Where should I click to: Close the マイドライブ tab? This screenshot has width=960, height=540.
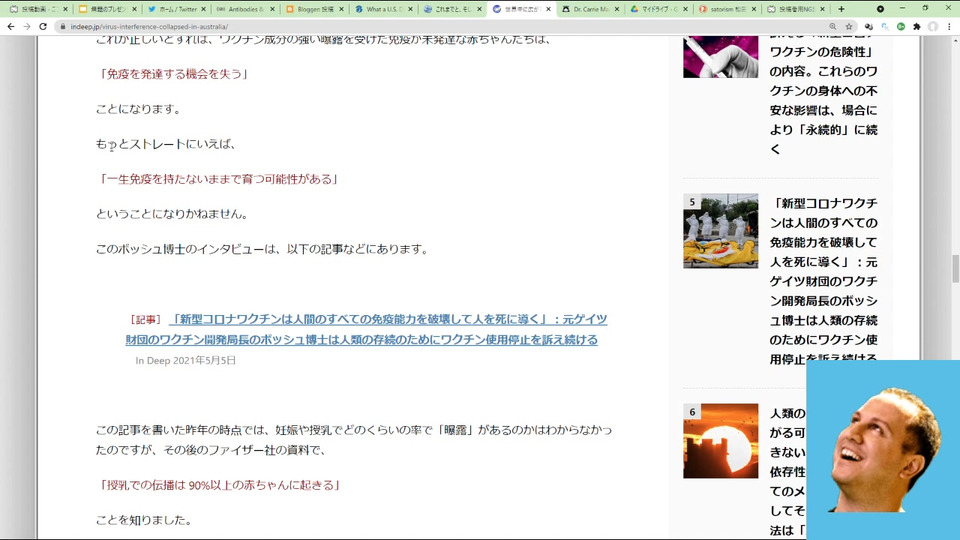(685, 9)
